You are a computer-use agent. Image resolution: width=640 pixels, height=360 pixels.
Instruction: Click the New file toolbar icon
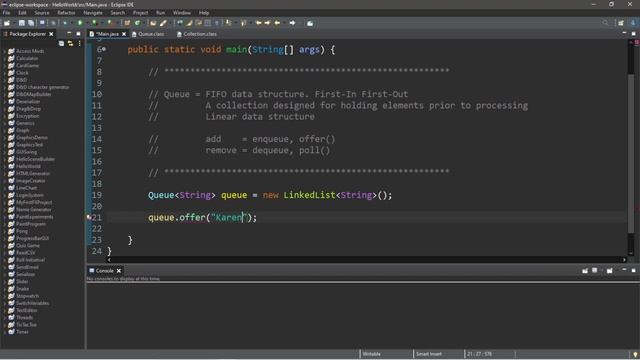click(x=7, y=23)
